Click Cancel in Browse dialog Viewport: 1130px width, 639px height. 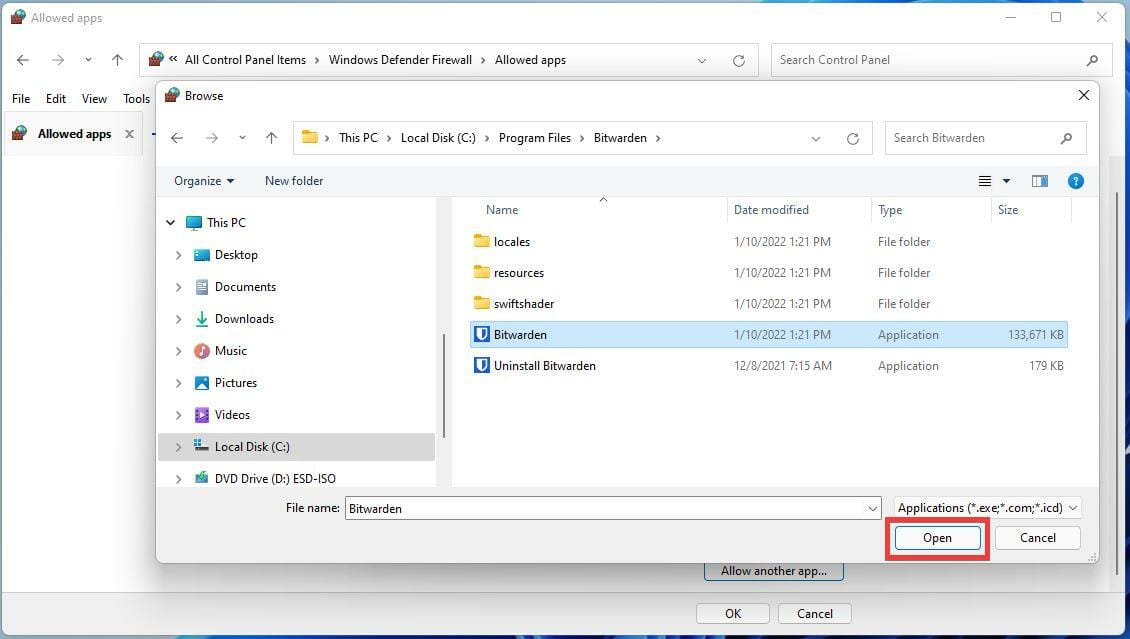(x=1037, y=538)
